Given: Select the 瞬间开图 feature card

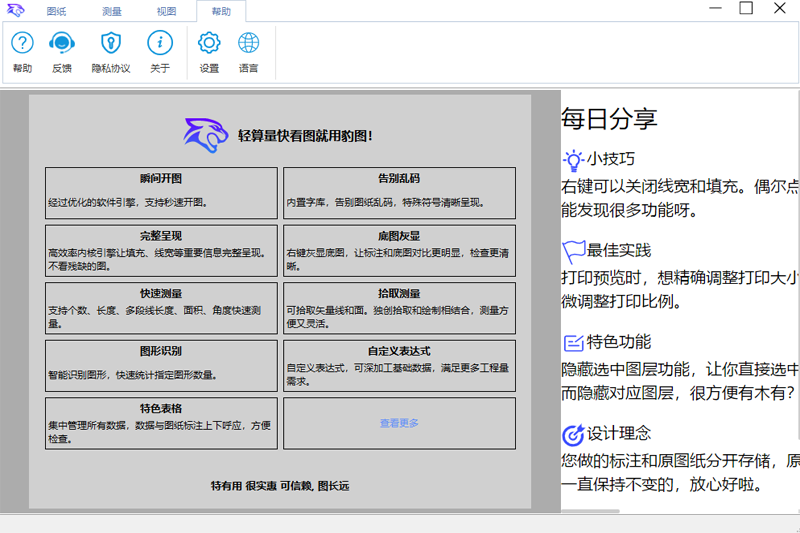Looking at the screenshot, I should (161, 192).
